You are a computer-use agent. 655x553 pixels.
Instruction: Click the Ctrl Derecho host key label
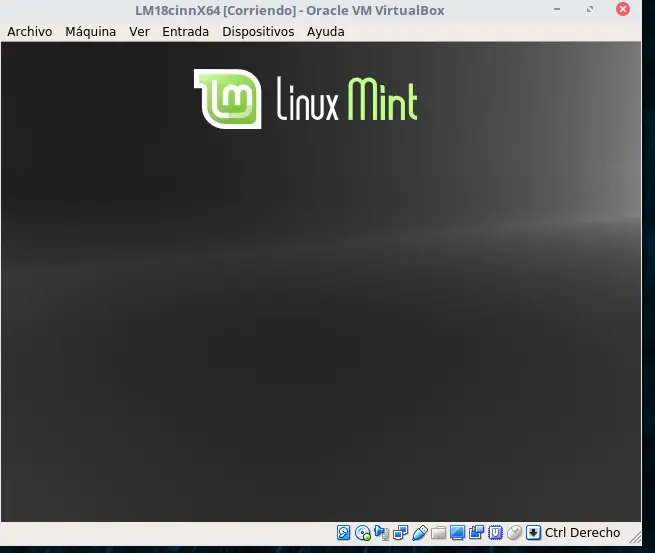coord(582,533)
